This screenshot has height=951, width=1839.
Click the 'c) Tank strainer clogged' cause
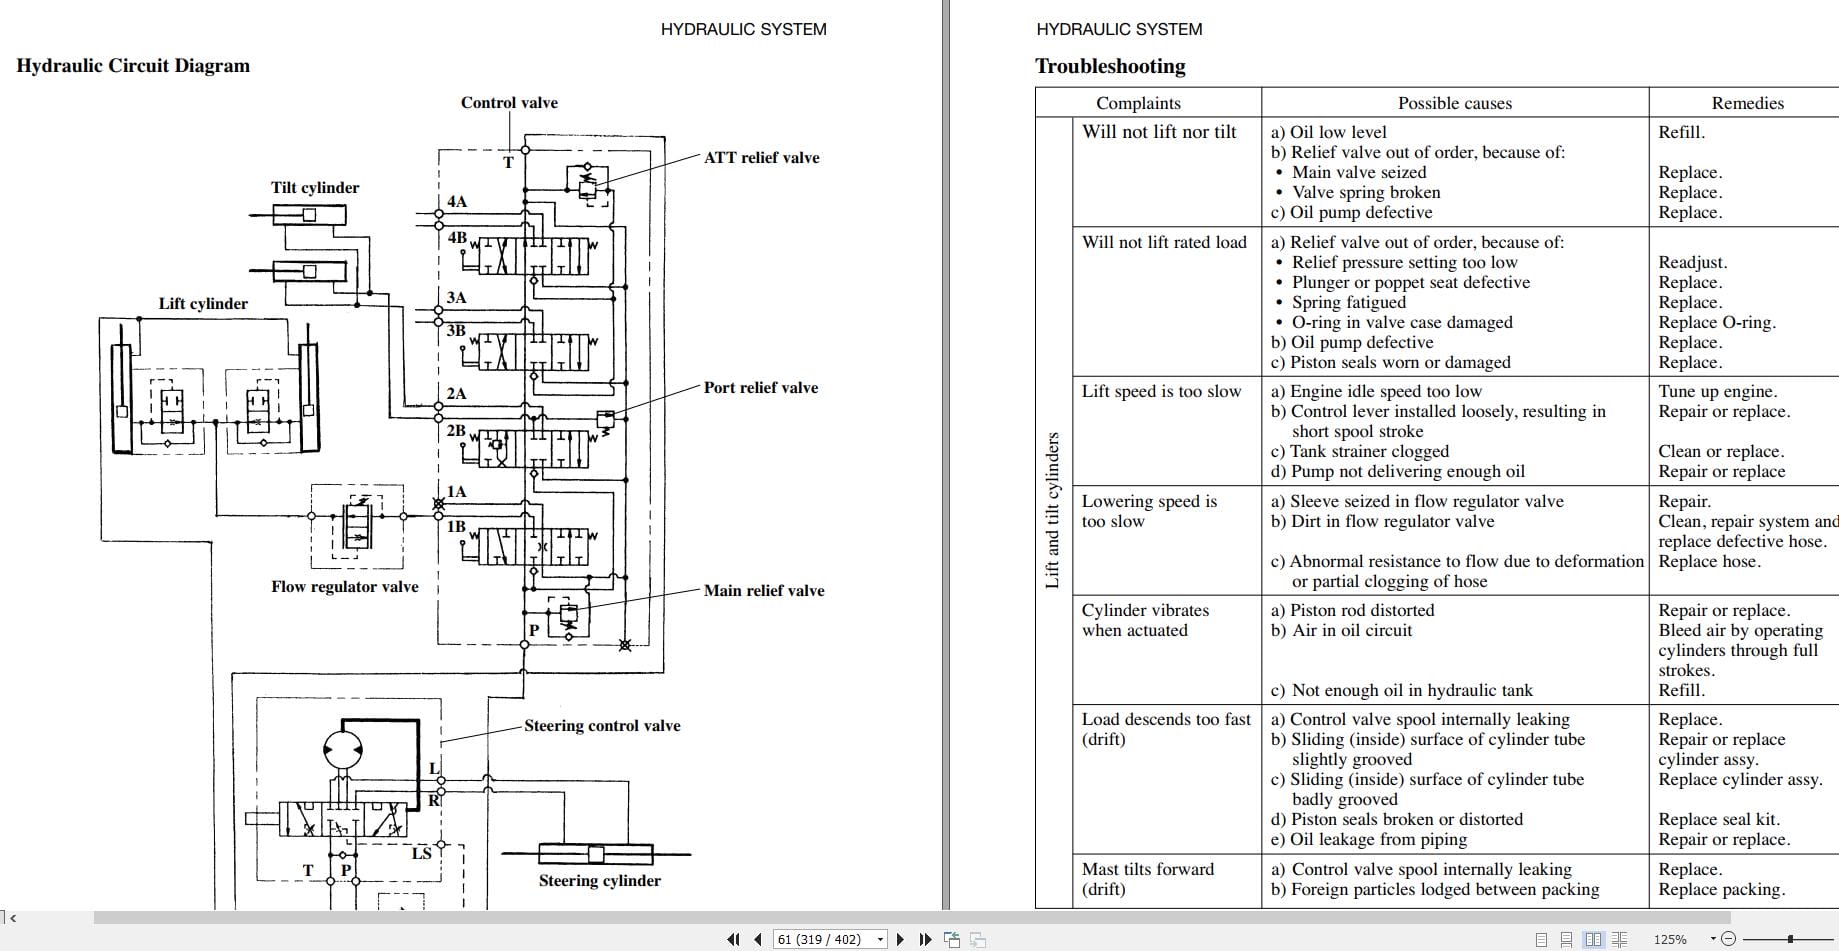pos(1359,451)
